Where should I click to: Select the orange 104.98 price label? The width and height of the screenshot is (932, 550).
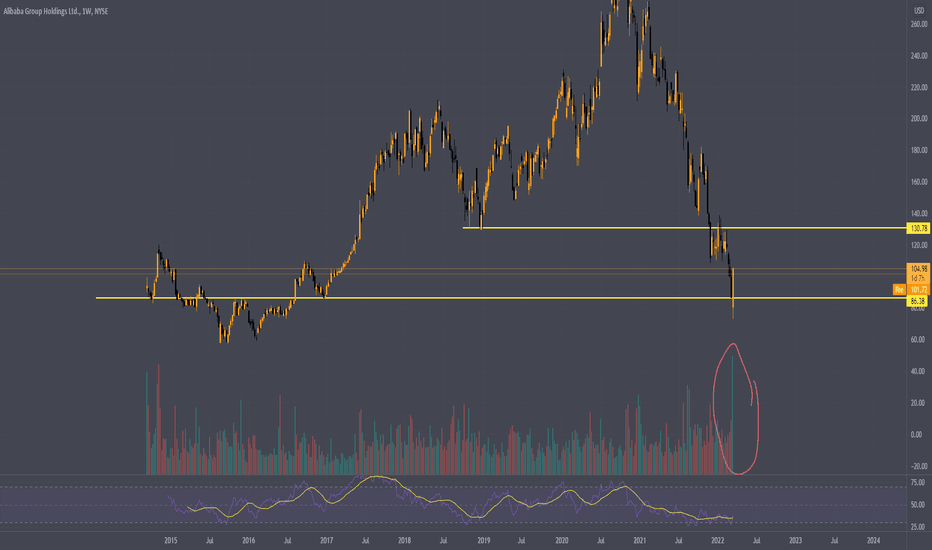(x=918, y=269)
